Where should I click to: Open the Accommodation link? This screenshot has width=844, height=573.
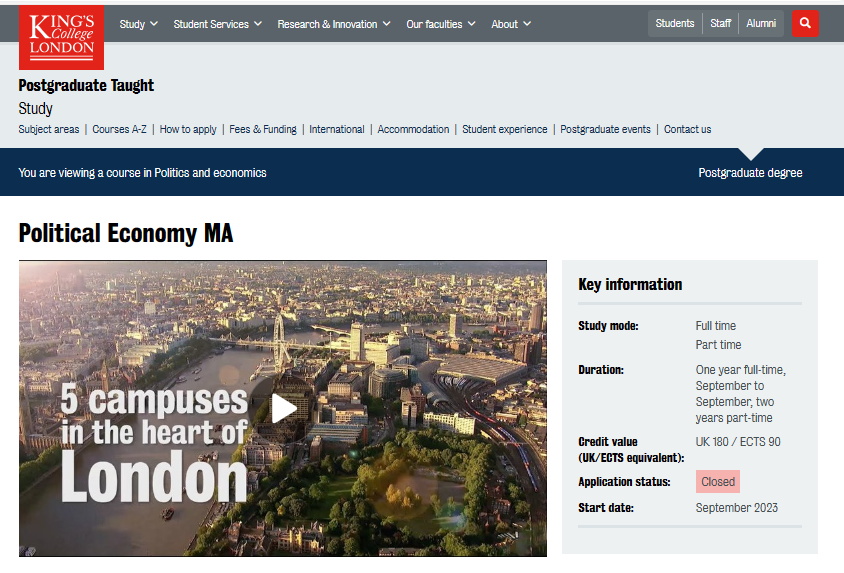tap(413, 129)
